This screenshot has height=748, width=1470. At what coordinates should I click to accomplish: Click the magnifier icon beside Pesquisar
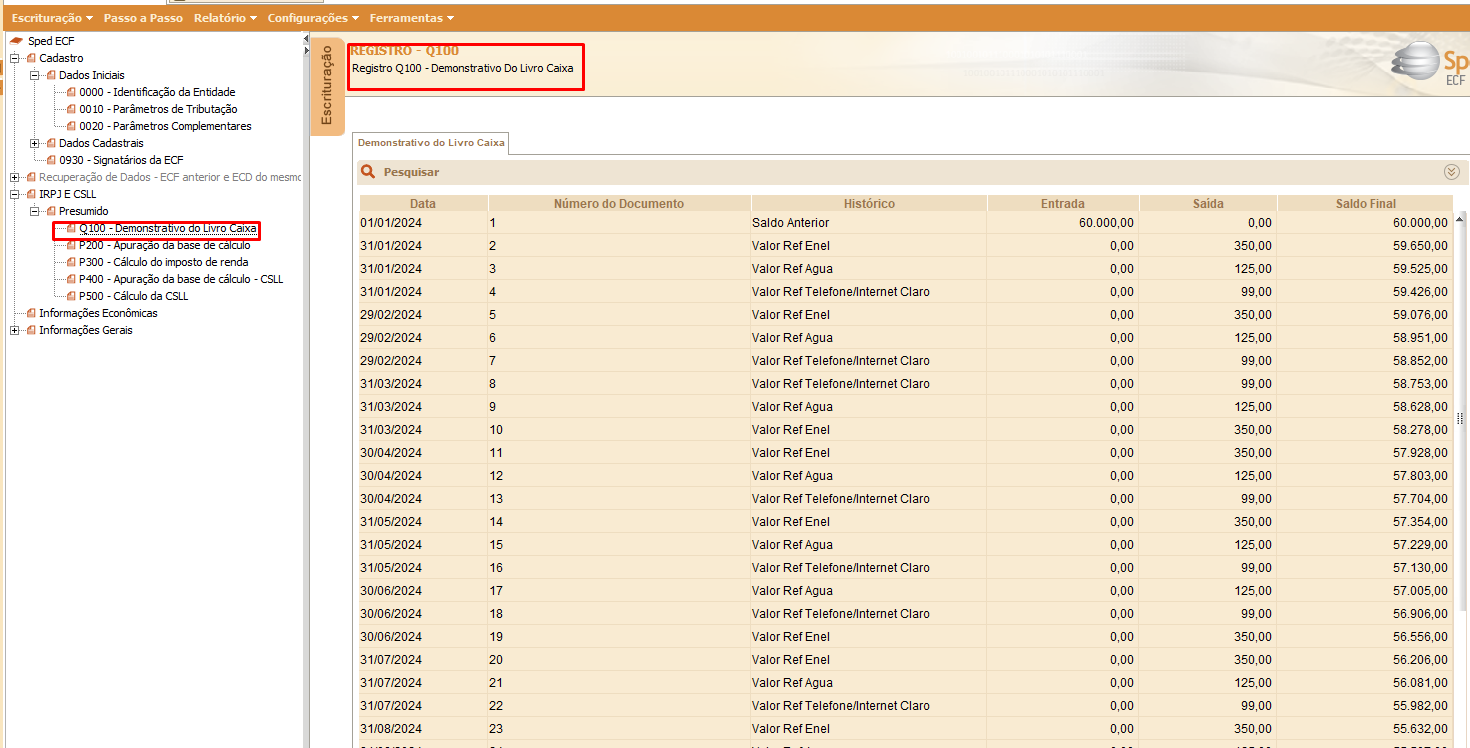pos(368,172)
